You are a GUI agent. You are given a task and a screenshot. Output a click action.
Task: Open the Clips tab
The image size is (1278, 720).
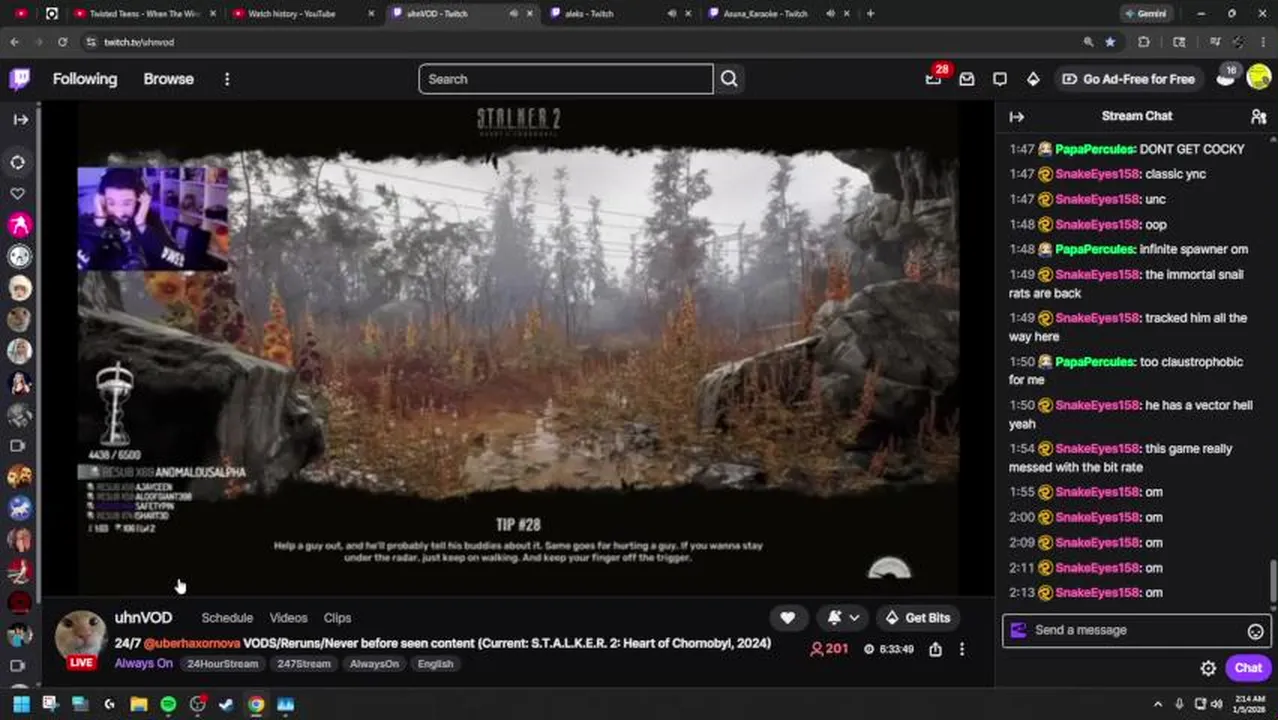(337, 618)
